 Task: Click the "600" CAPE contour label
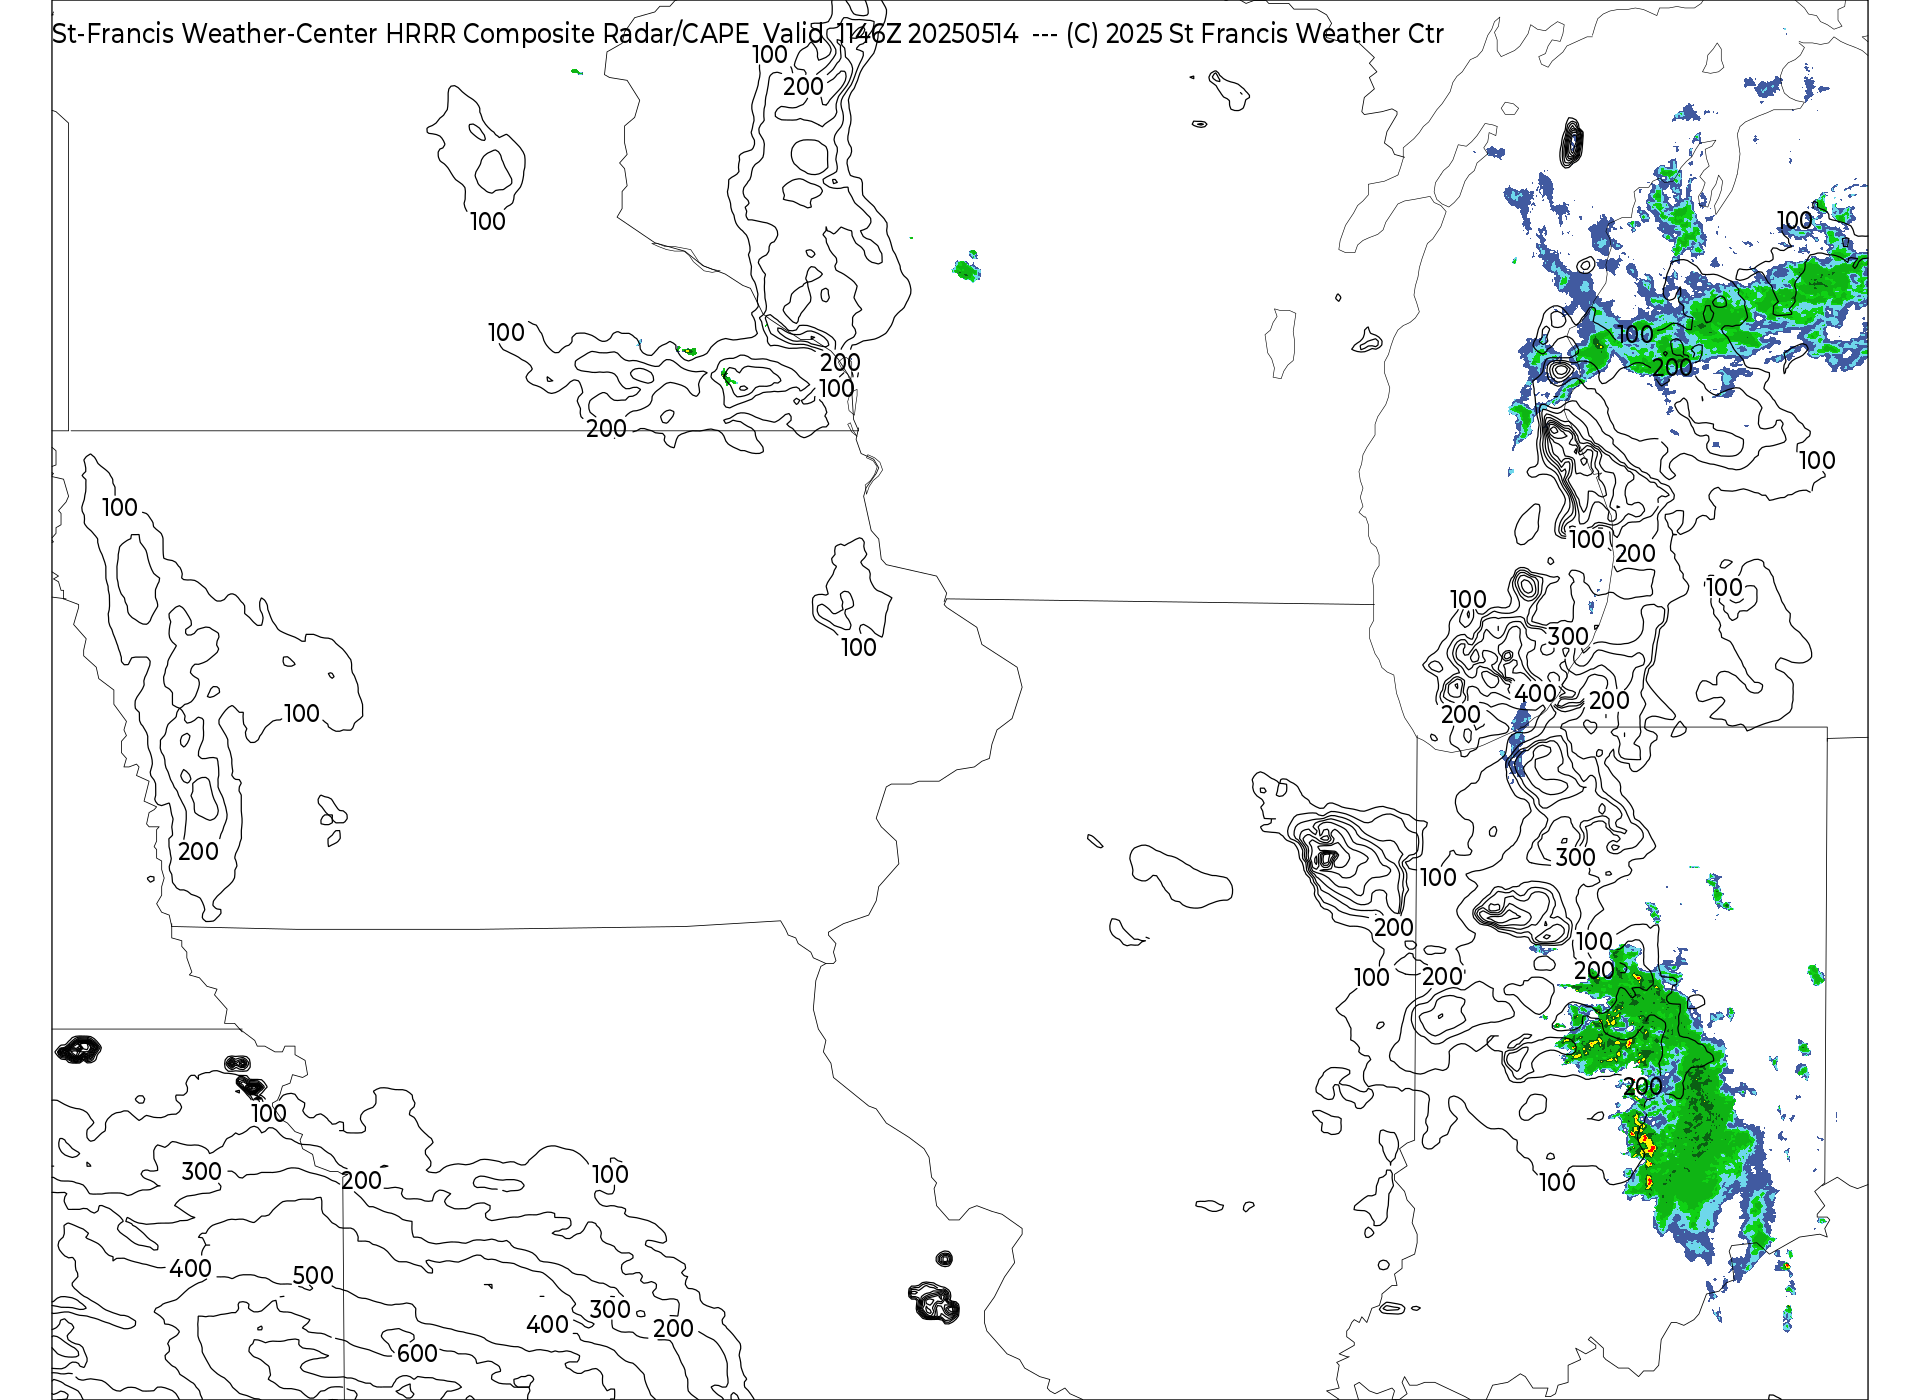tap(417, 1354)
